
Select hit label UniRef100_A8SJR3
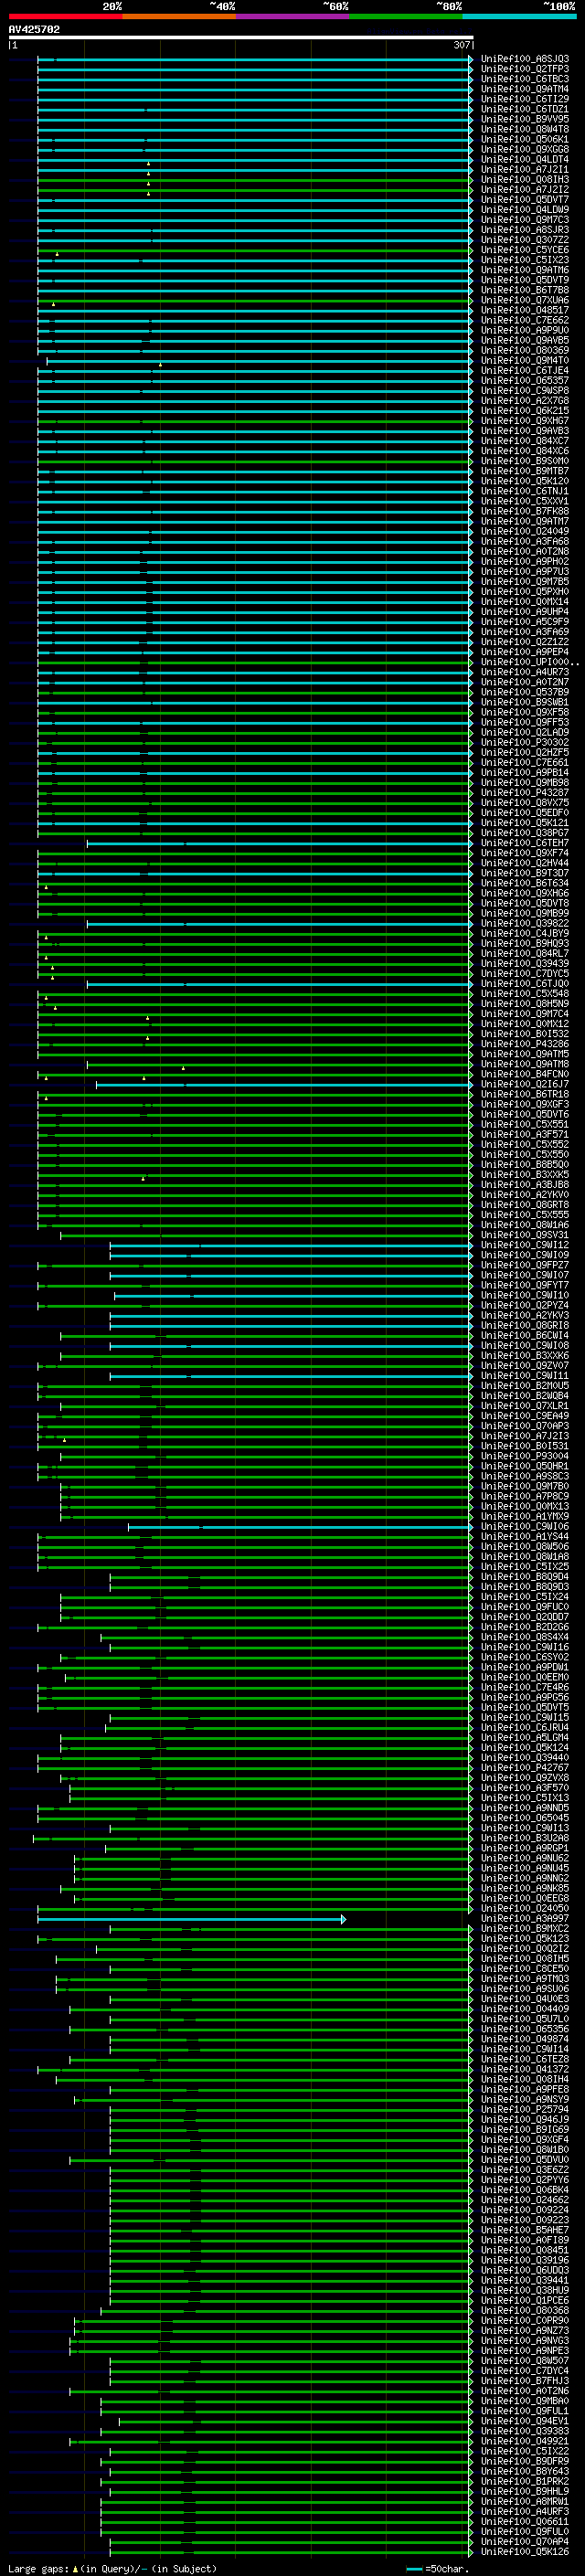click(x=525, y=229)
